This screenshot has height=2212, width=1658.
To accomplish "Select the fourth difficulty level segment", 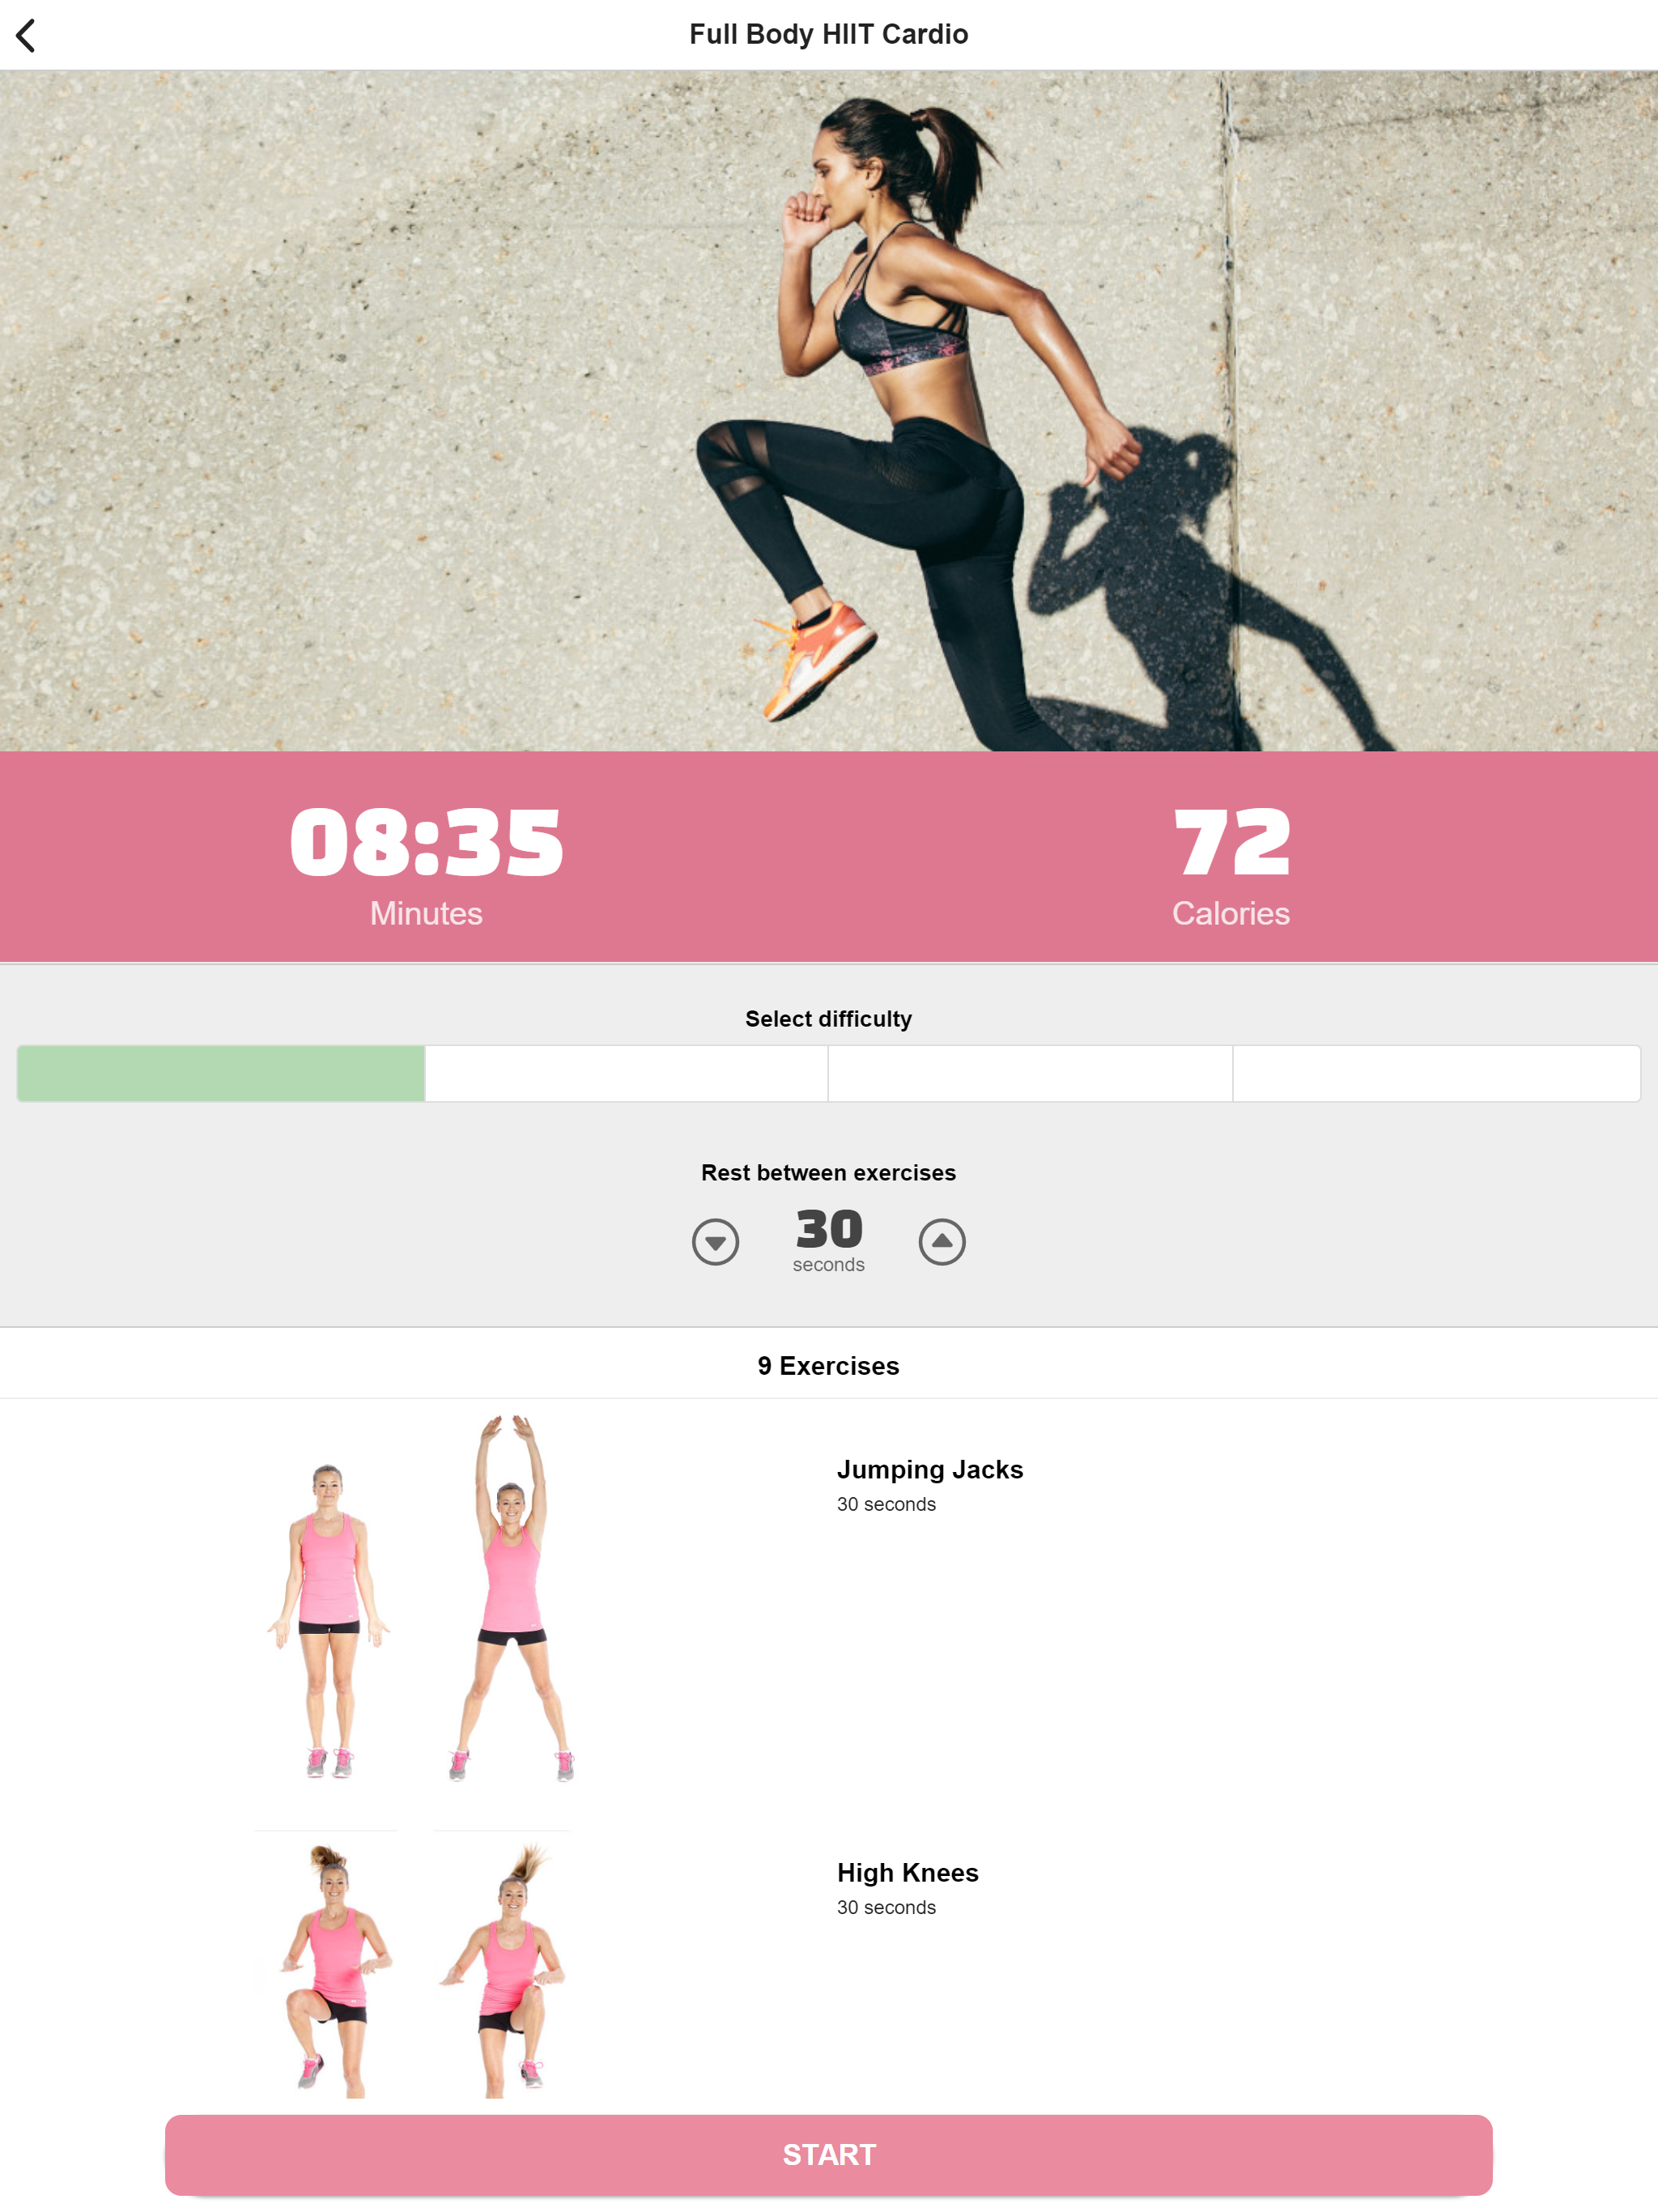I will 1436,1073.
